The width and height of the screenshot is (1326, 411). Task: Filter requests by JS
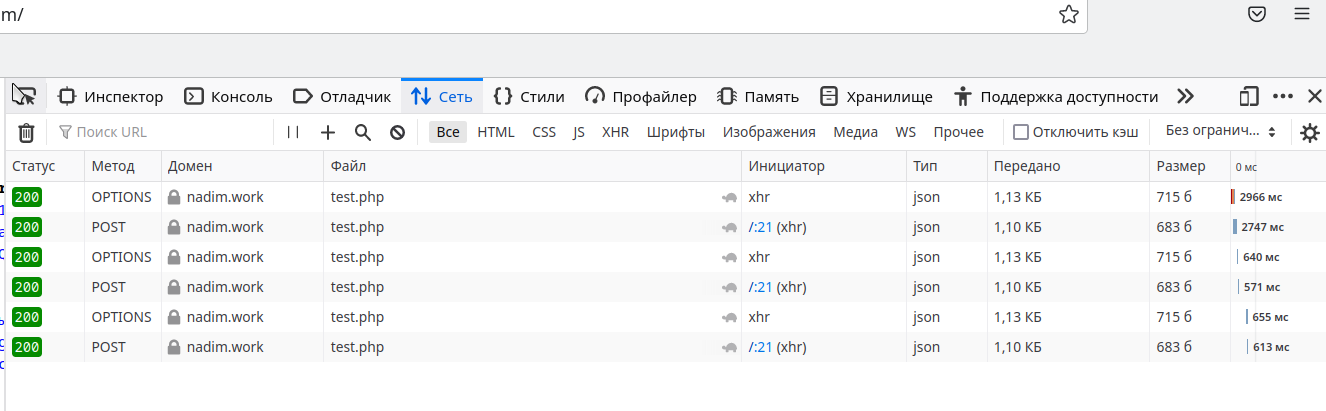tap(579, 132)
